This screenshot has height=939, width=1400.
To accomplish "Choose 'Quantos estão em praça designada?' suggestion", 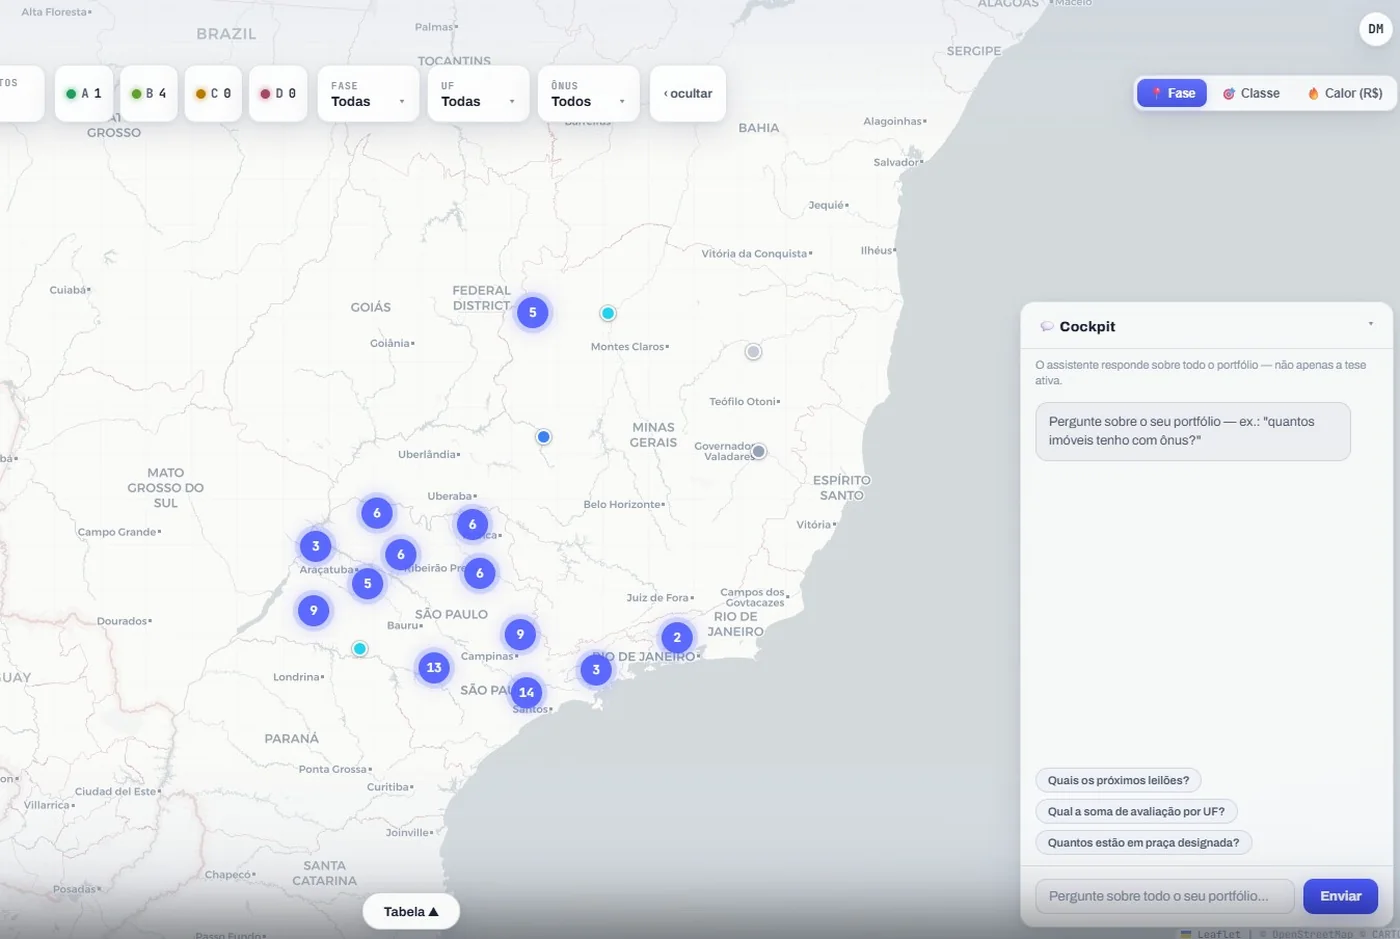I will pyautogui.click(x=1143, y=842).
